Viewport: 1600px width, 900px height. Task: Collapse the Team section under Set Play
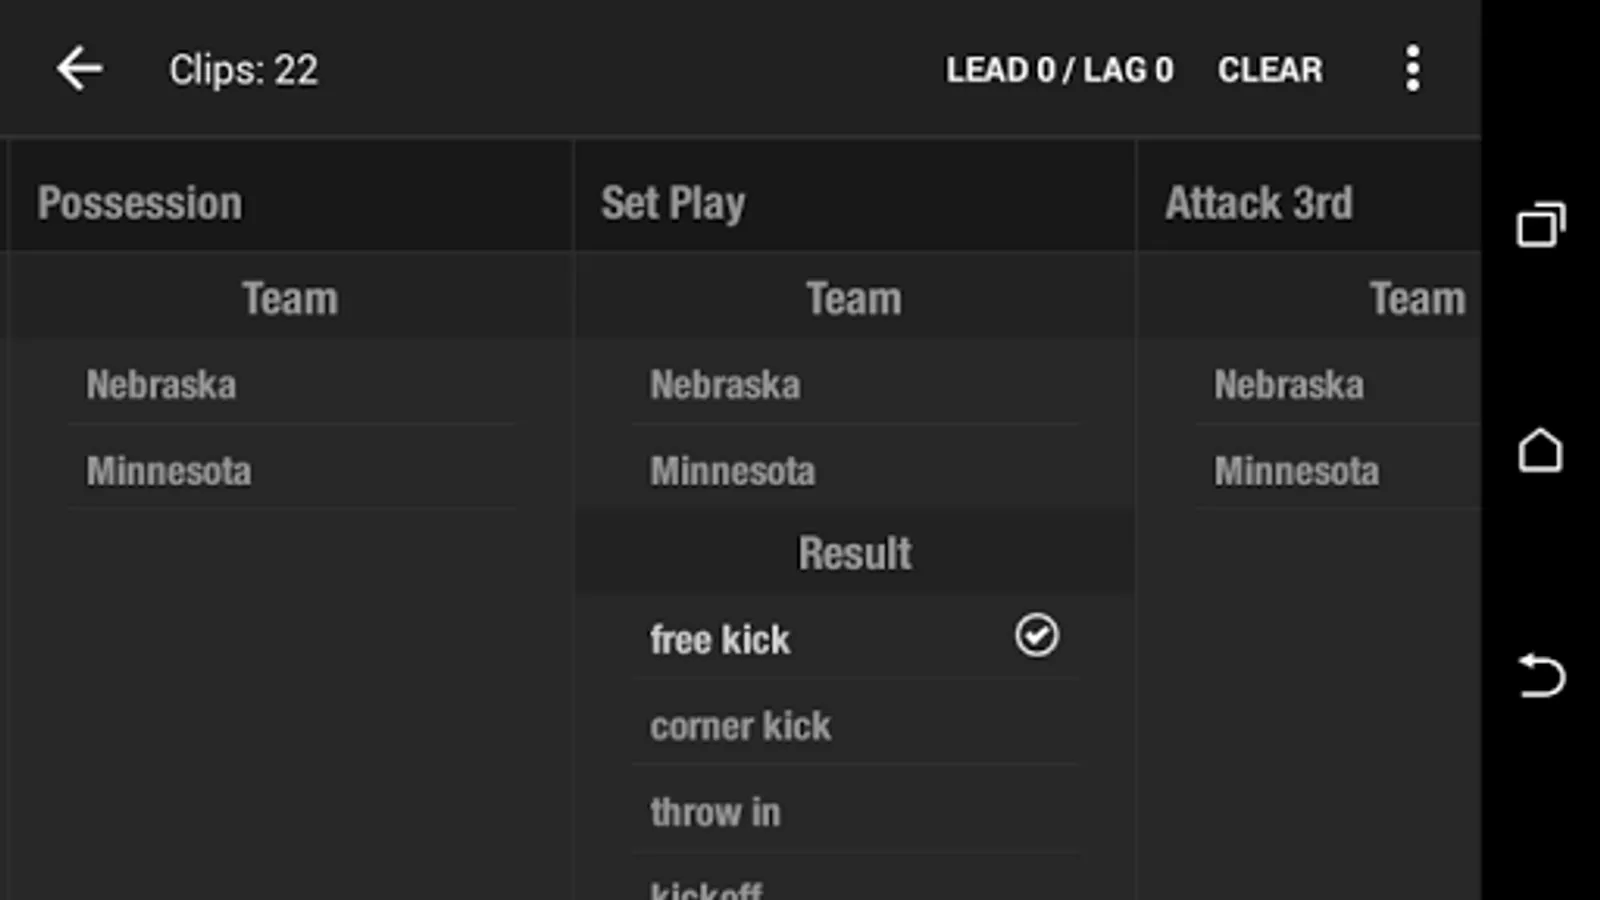(x=854, y=298)
